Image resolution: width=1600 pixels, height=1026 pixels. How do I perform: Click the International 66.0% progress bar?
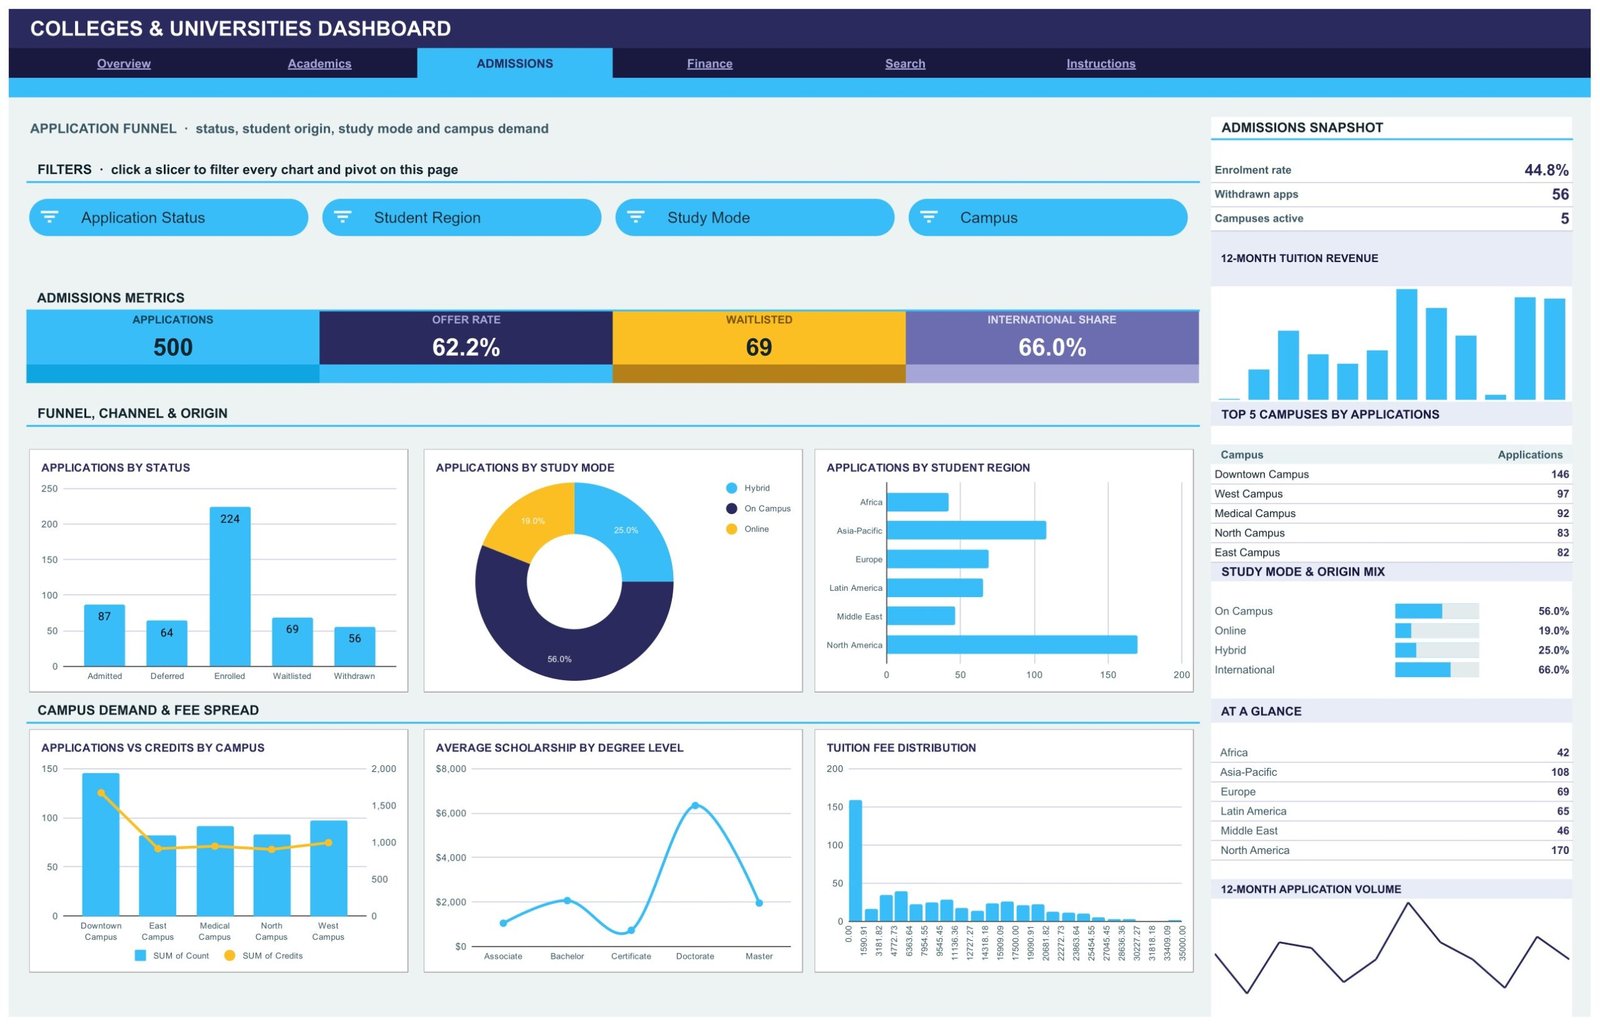pos(1437,670)
